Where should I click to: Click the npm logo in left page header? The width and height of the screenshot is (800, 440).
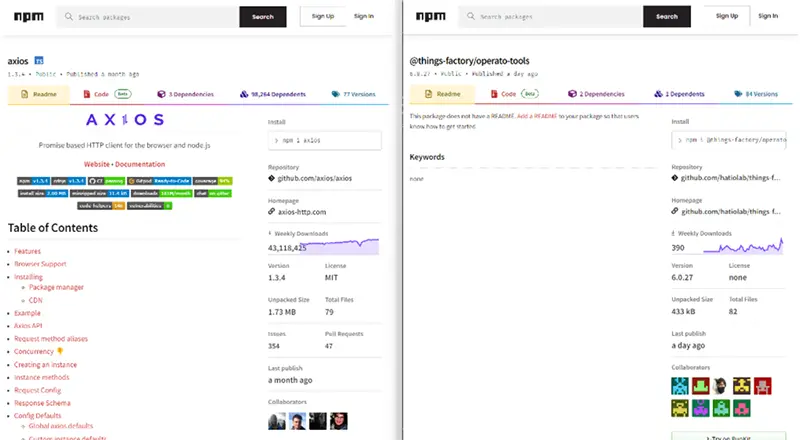29,17
